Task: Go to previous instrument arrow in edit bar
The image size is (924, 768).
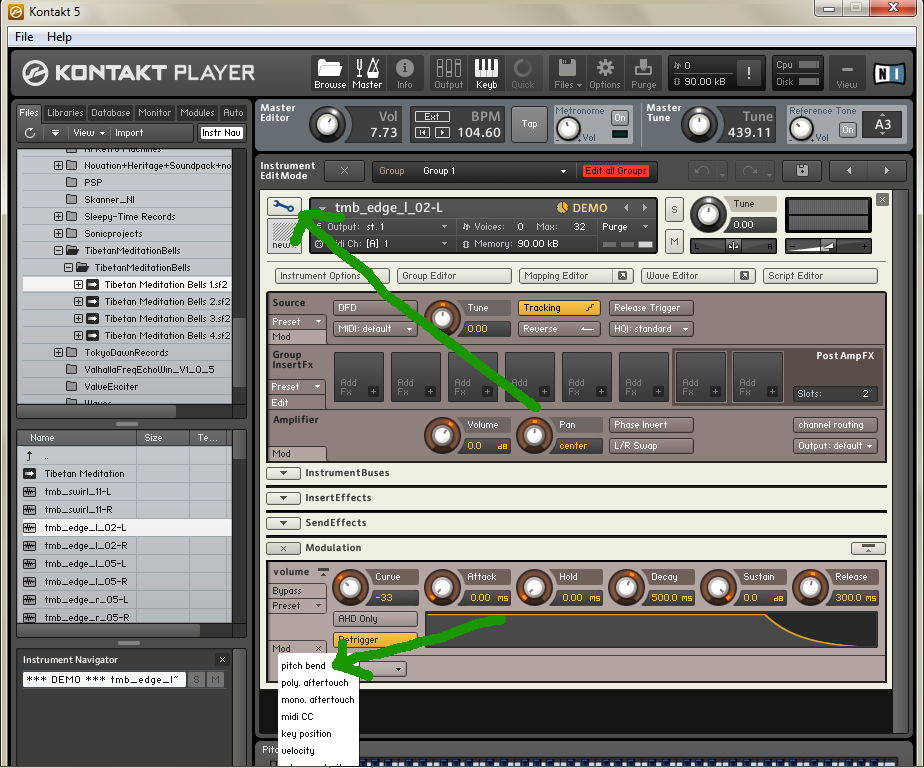Action: tap(849, 171)
